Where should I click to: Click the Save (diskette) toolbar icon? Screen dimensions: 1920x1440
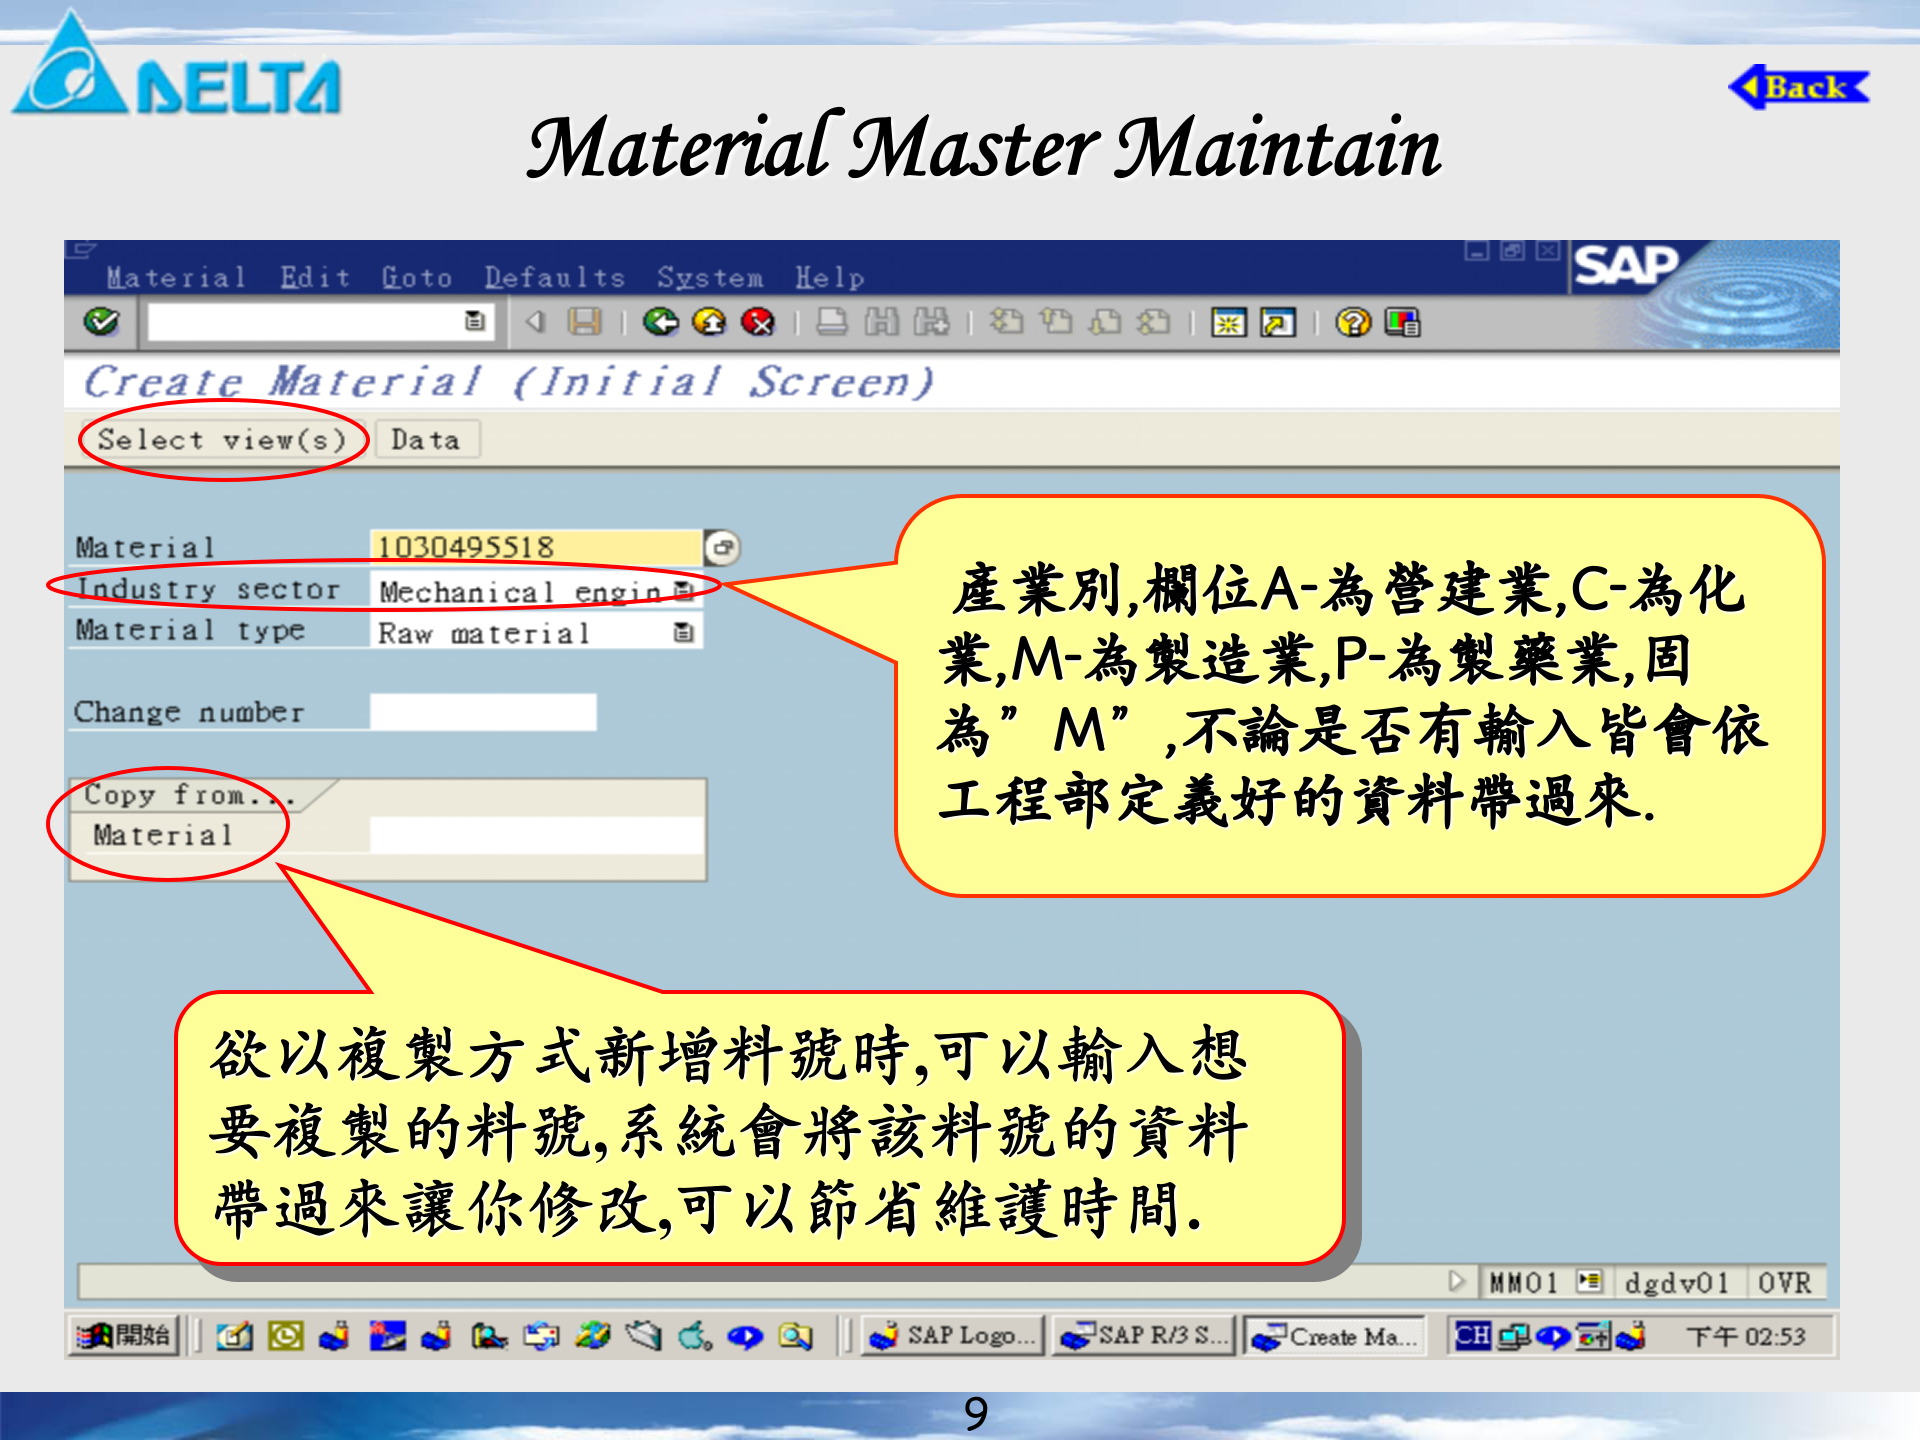click(x=587, y=322)
